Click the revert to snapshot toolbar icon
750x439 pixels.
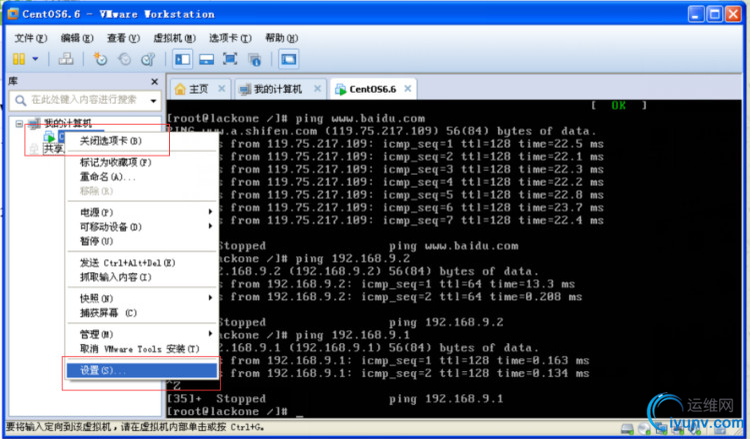tap(124, 59)
